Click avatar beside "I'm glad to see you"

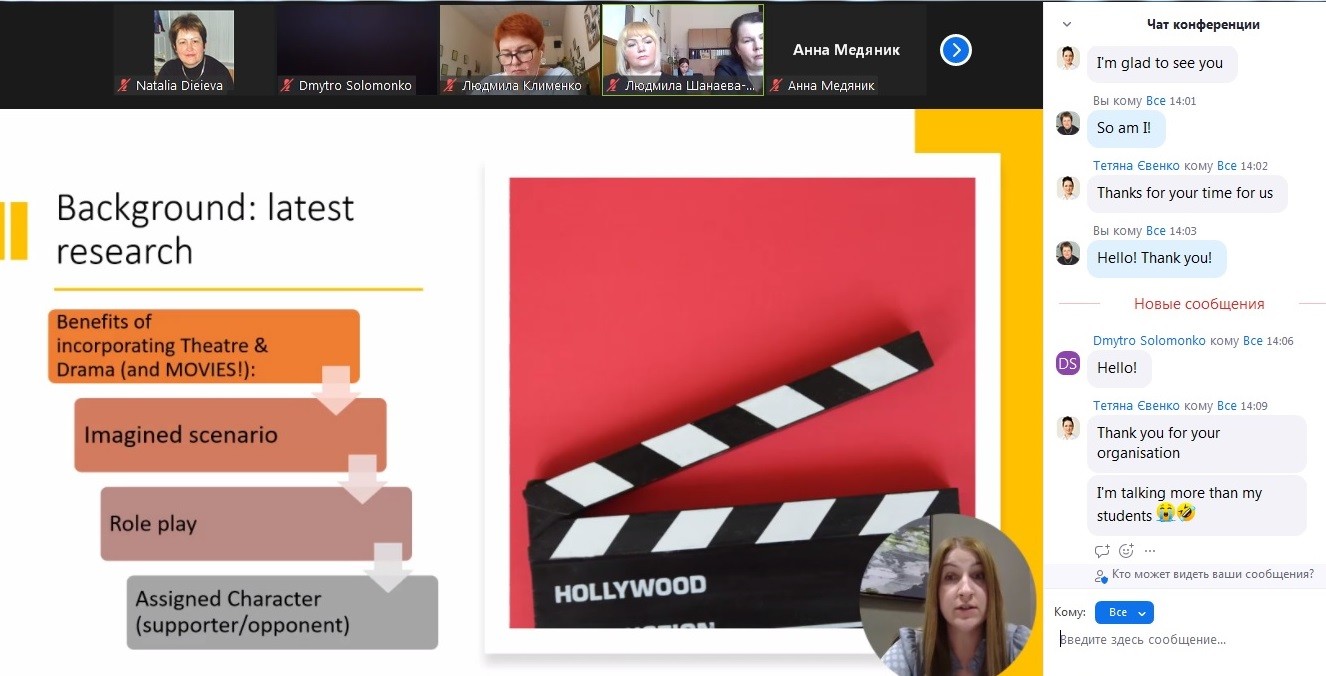[1068, 58]
